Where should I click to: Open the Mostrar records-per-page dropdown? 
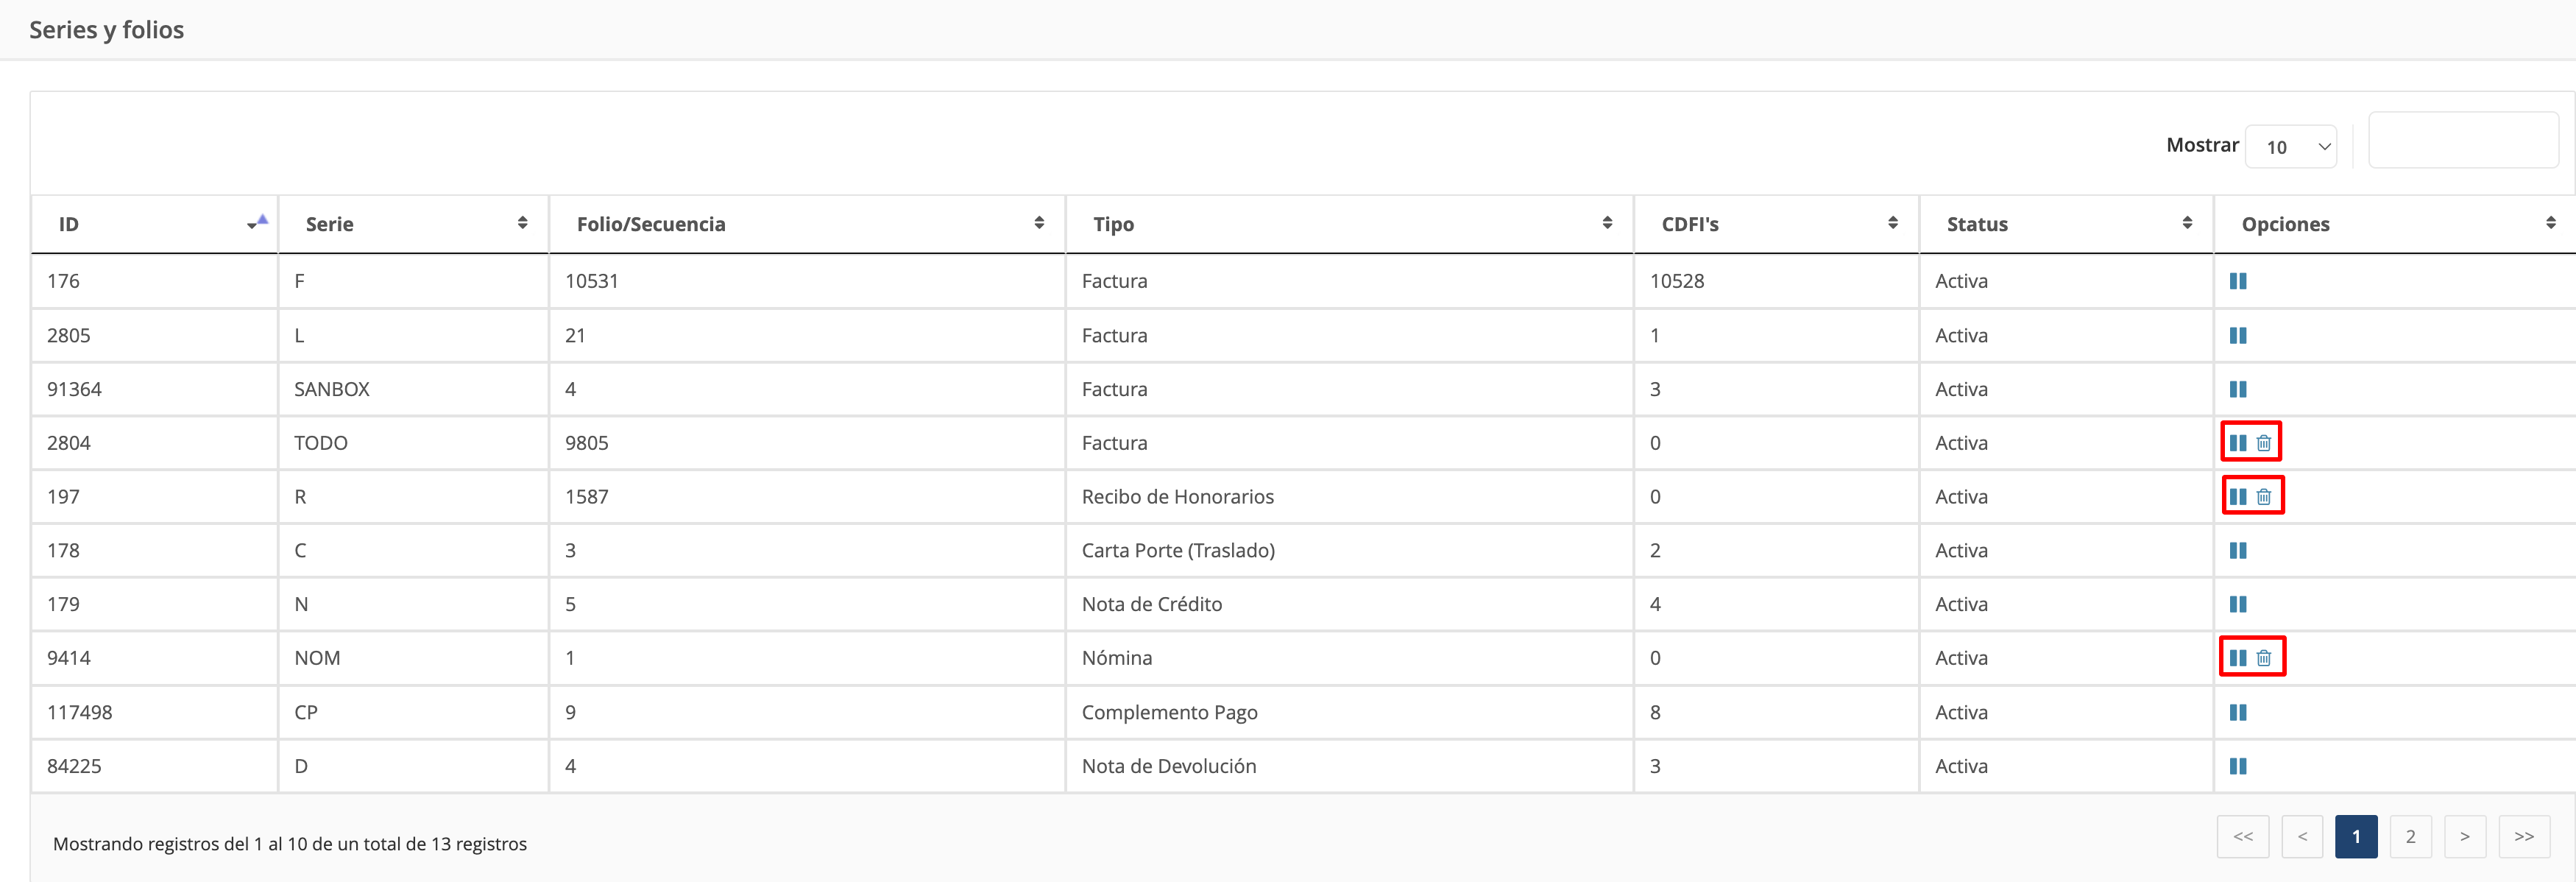click(x=2290, y=147)
